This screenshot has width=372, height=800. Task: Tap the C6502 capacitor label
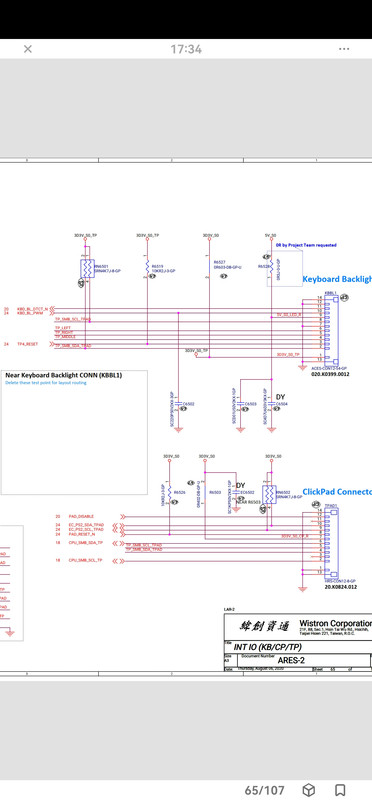(x=189, y=404)
